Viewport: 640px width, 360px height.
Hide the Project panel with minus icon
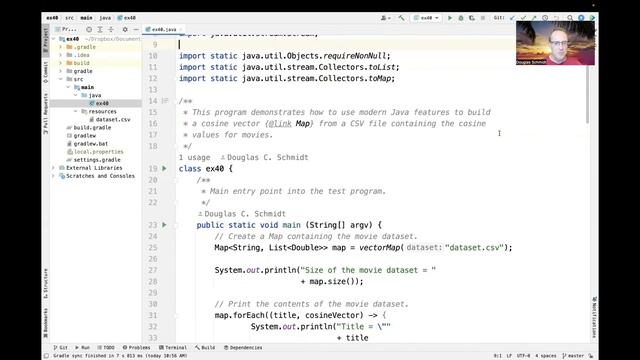tap(136, 29)
